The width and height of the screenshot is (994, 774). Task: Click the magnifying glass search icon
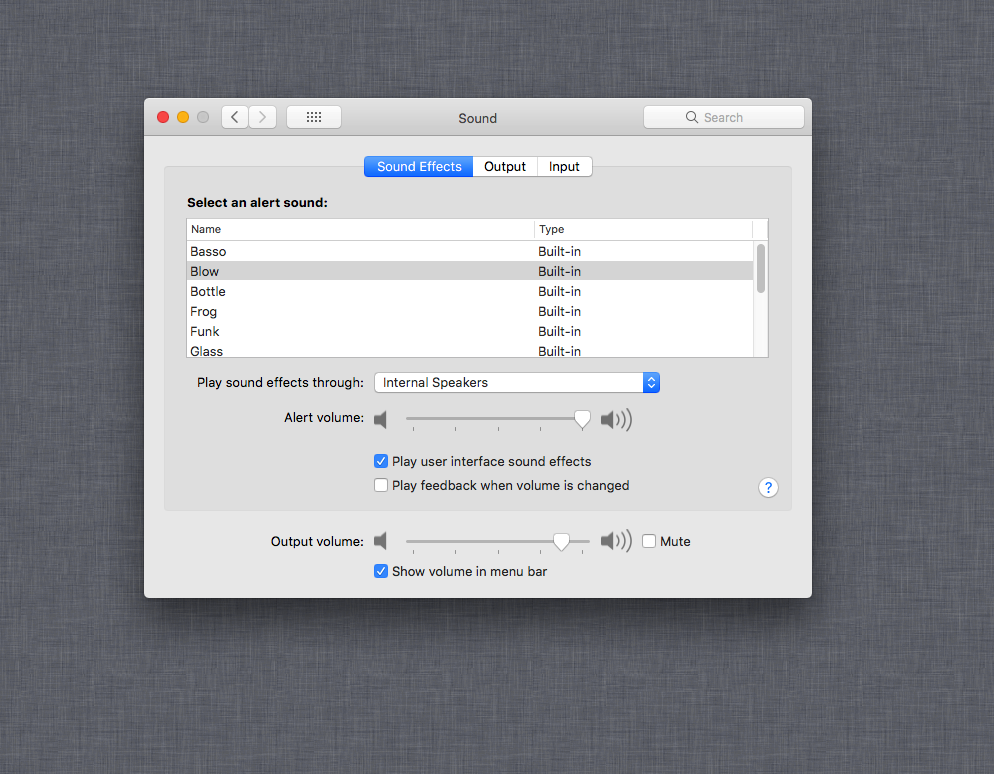tap(692, 117)
